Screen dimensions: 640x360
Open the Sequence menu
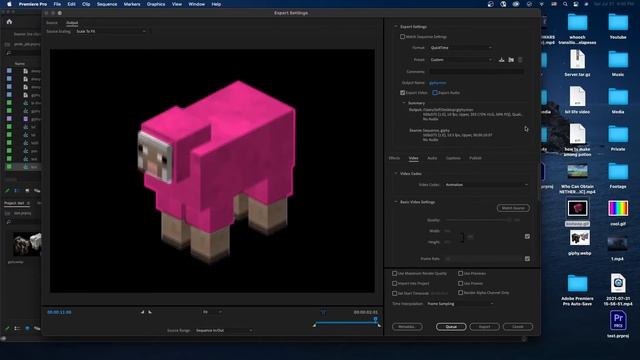point(107,4)
